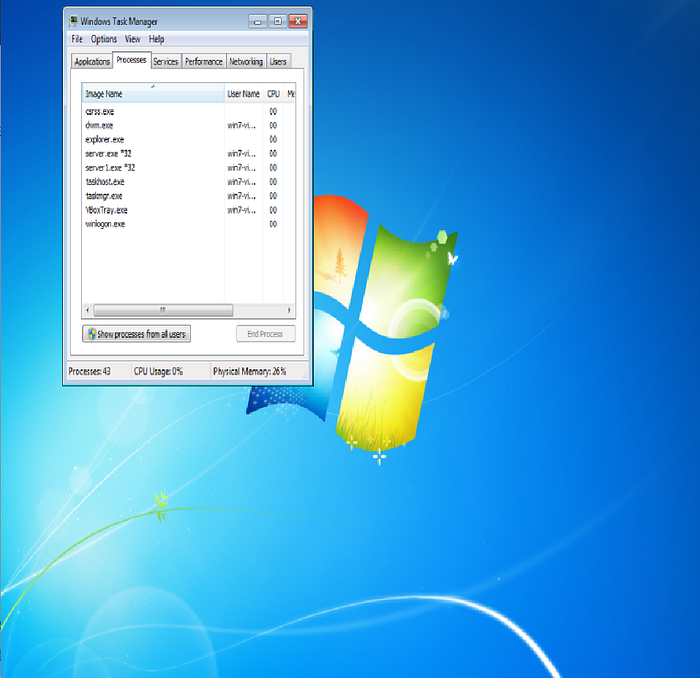Select the taskmgr.exe process
The image size is (700, 678).
pos(188,196)
